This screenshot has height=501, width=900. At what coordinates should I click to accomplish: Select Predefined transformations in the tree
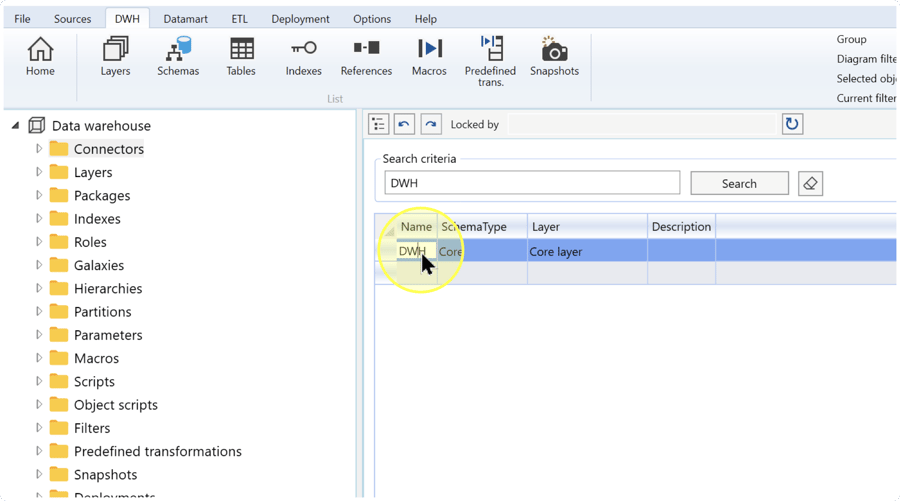pos(157,452)
